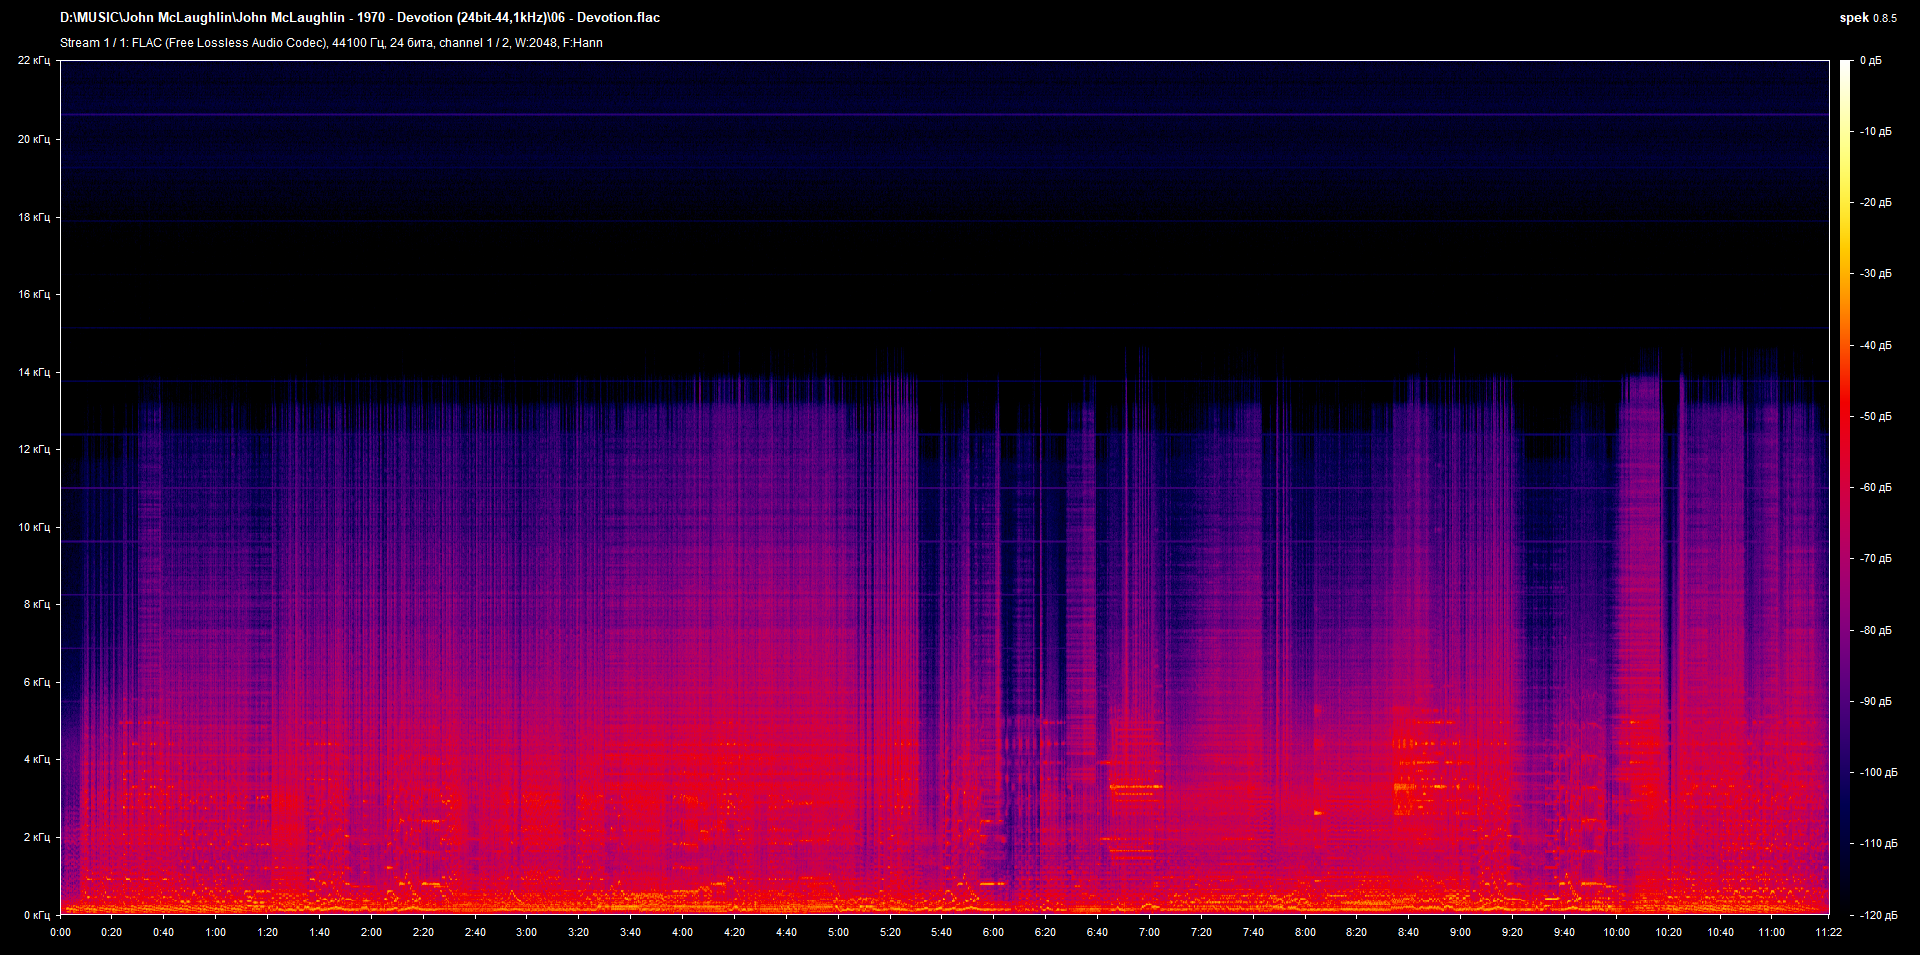Click the 10 кГц frequency axis label
Viewport: 1920px width, 955px height.
click(x=34, y=527)
